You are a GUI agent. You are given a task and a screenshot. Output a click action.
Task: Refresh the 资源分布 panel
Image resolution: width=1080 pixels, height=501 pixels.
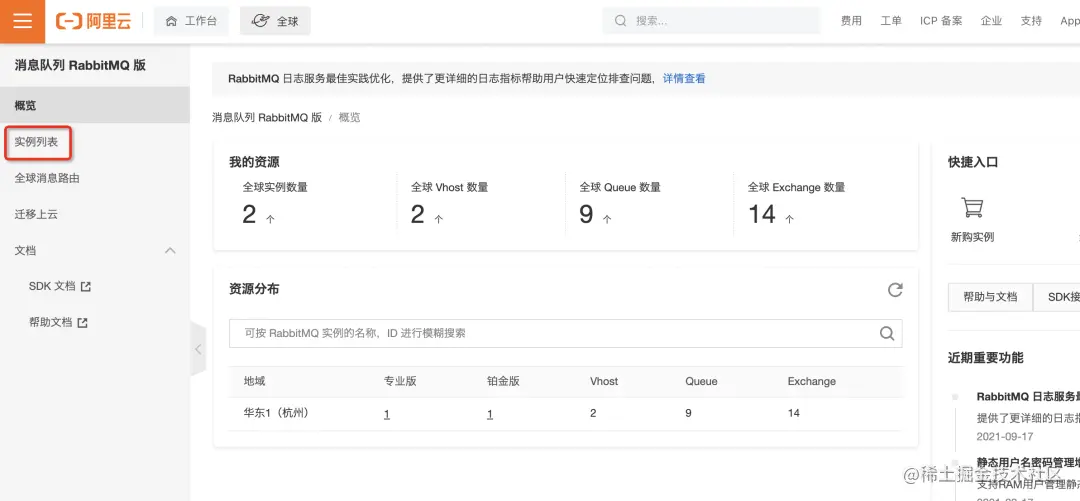click(895, 289)
